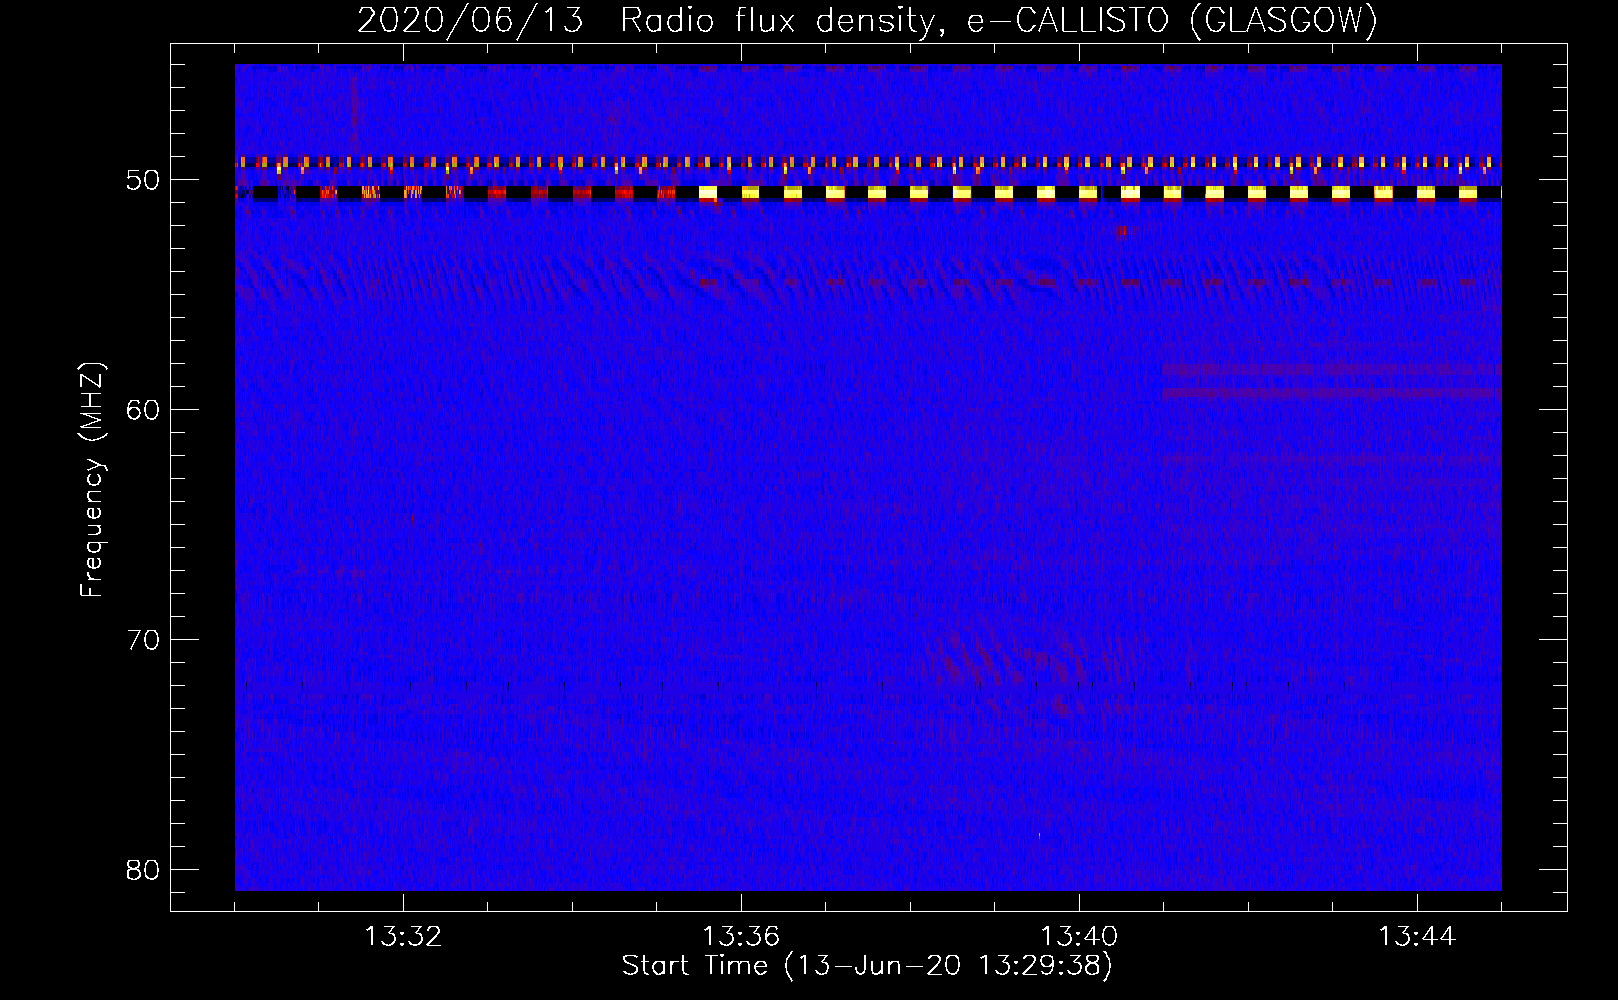This screenshot has height=1000, width=1618.
Task: Click the 60 frequency tick label
Action: click(x=143, y=410)
